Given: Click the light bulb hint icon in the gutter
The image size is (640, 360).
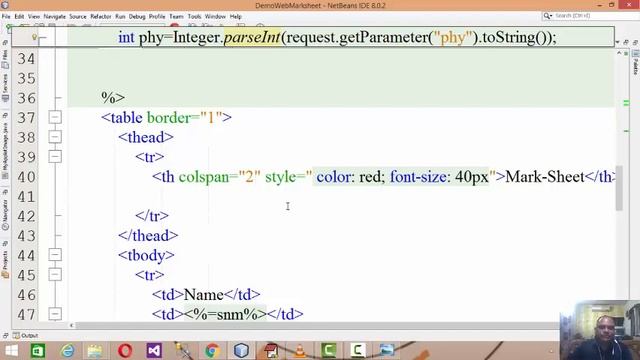Looking at the screenshot, I should (34, 38).
